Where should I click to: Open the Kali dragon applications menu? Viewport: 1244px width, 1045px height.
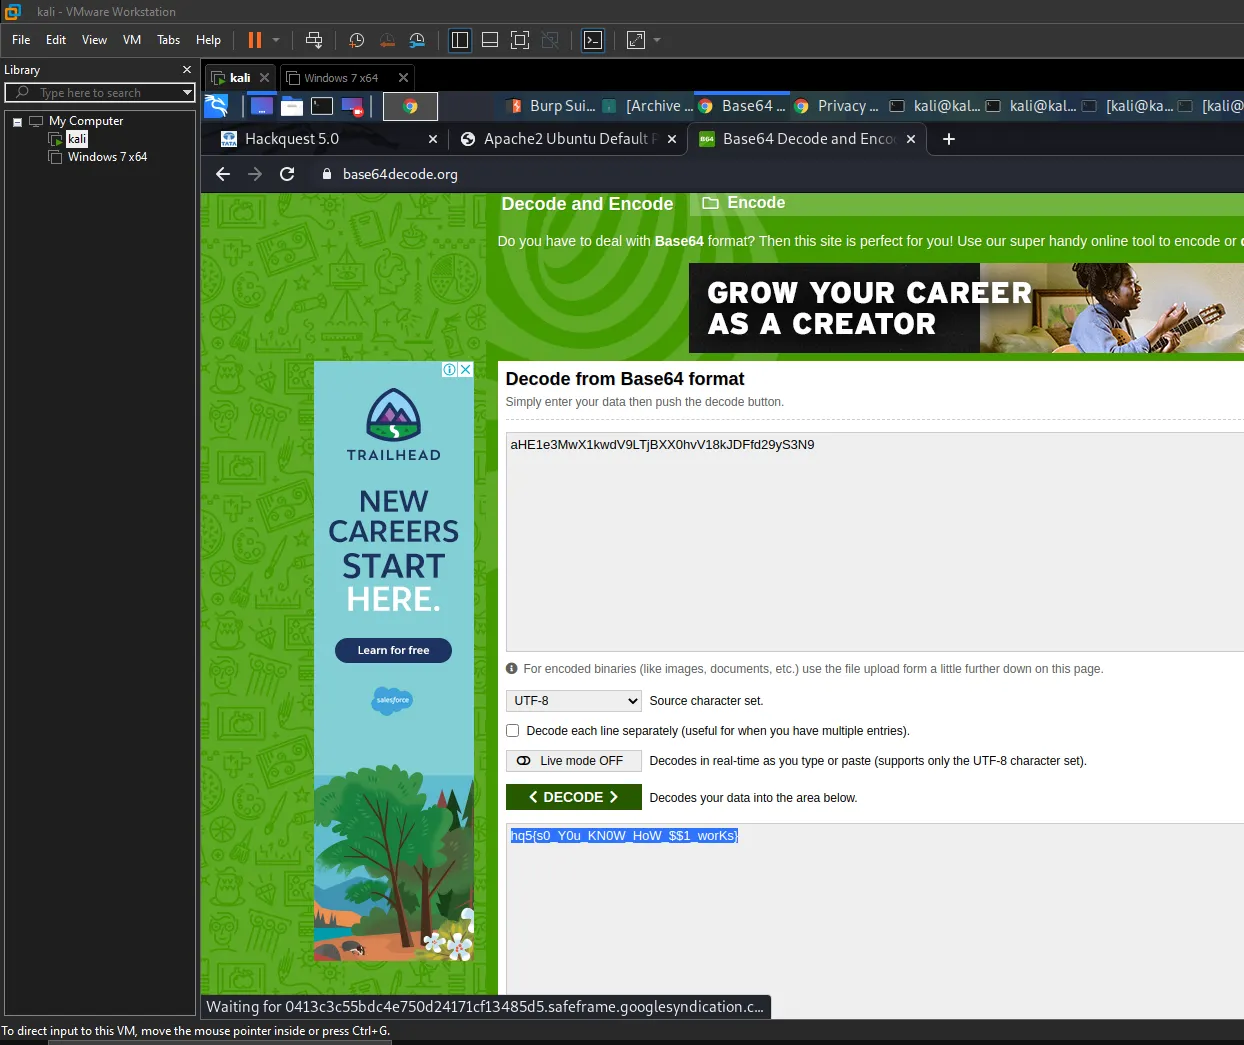pyautogui.click(x=216, y=106)
